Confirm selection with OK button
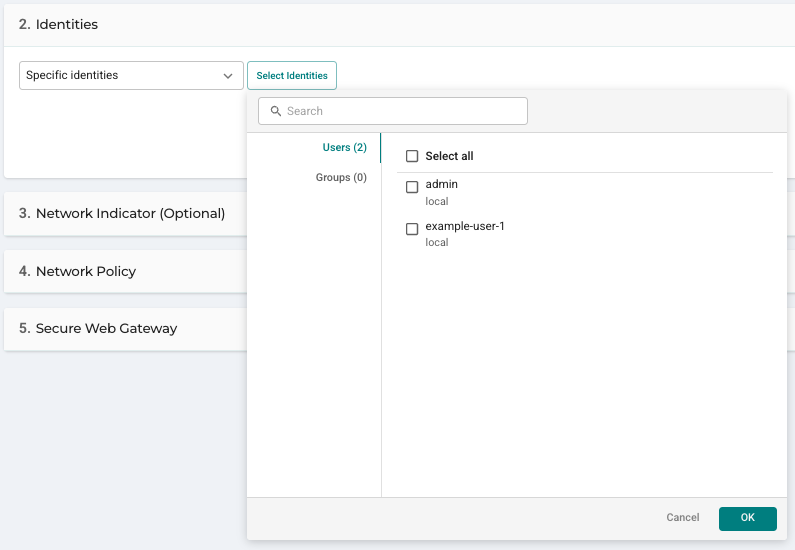795x550 pixels. point(748,518)
